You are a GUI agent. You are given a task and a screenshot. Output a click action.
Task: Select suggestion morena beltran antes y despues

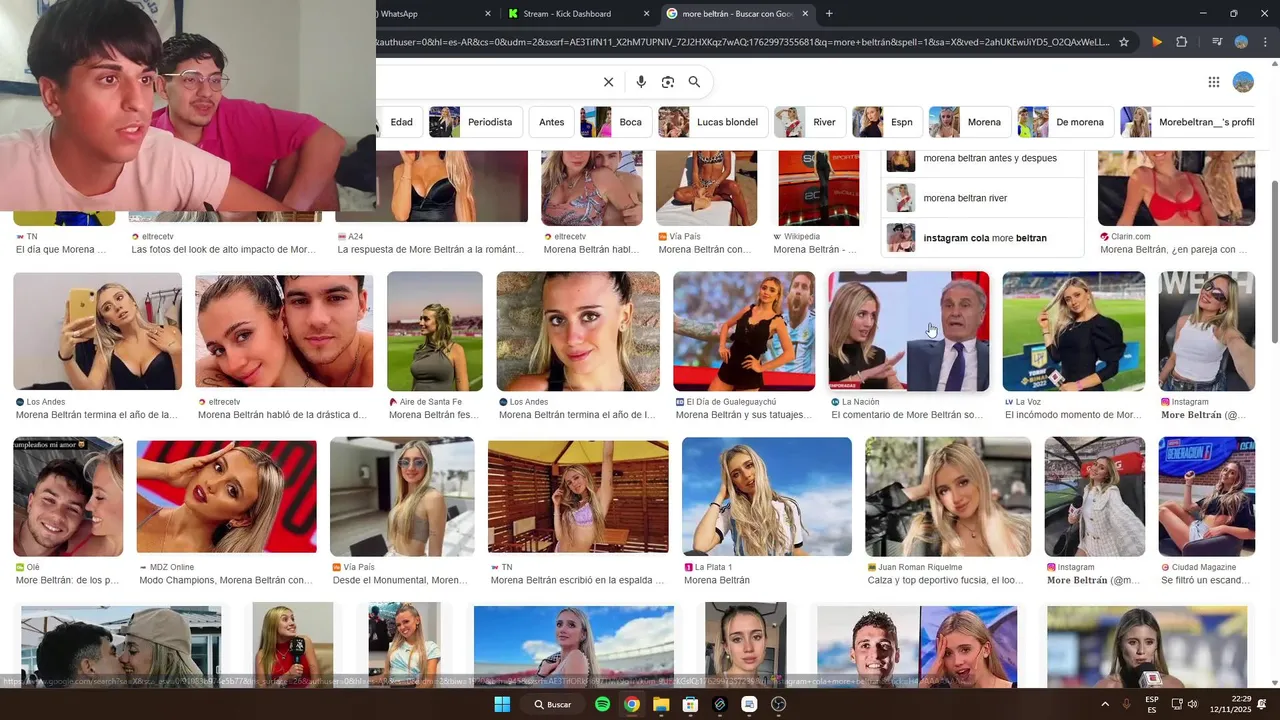coord(982,159)
